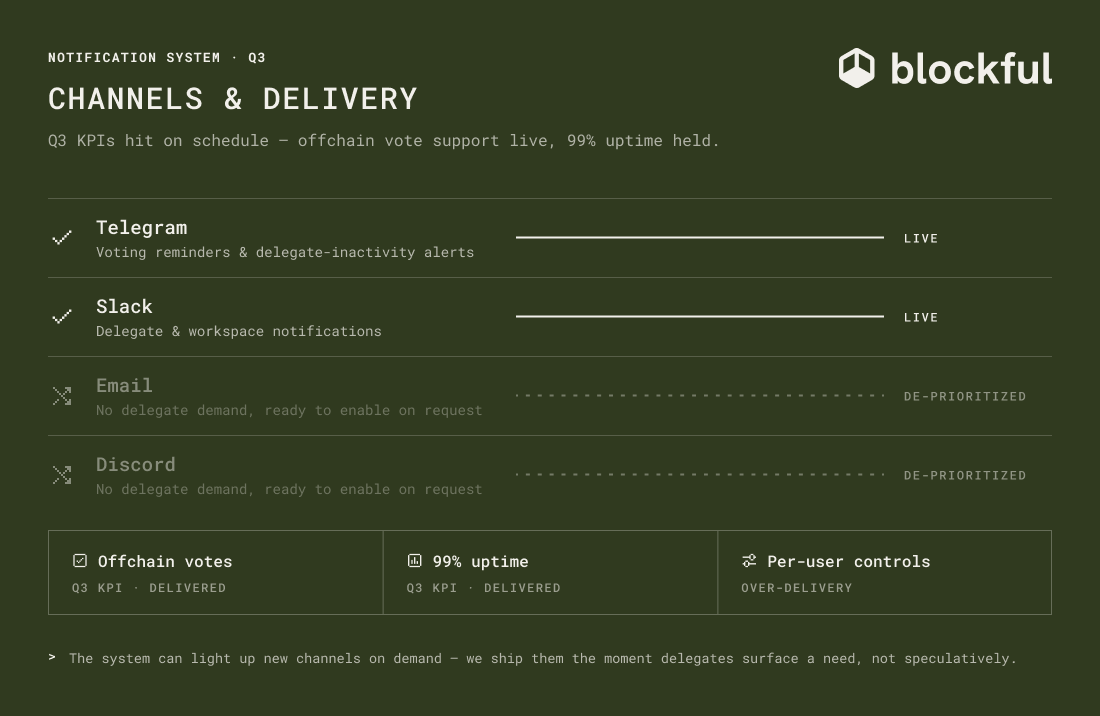Click the Email dotted progress line
The width and height of the screenshot is (1100, 716).
point(699,396)
